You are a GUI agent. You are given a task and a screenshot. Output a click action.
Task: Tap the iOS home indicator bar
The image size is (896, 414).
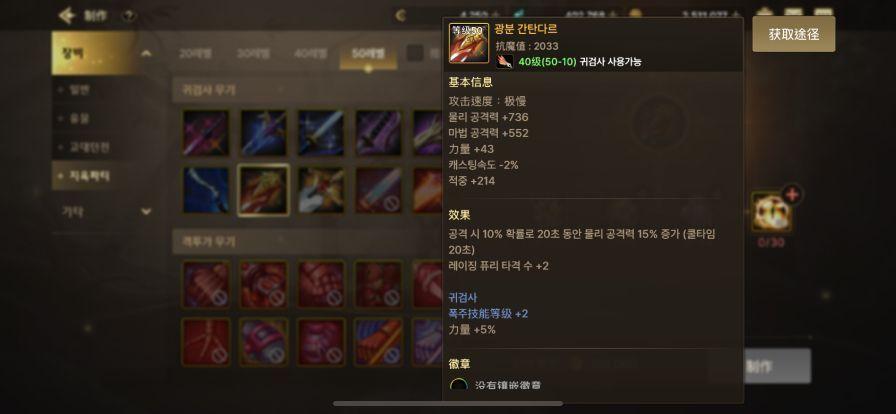[x=448, y=404]
